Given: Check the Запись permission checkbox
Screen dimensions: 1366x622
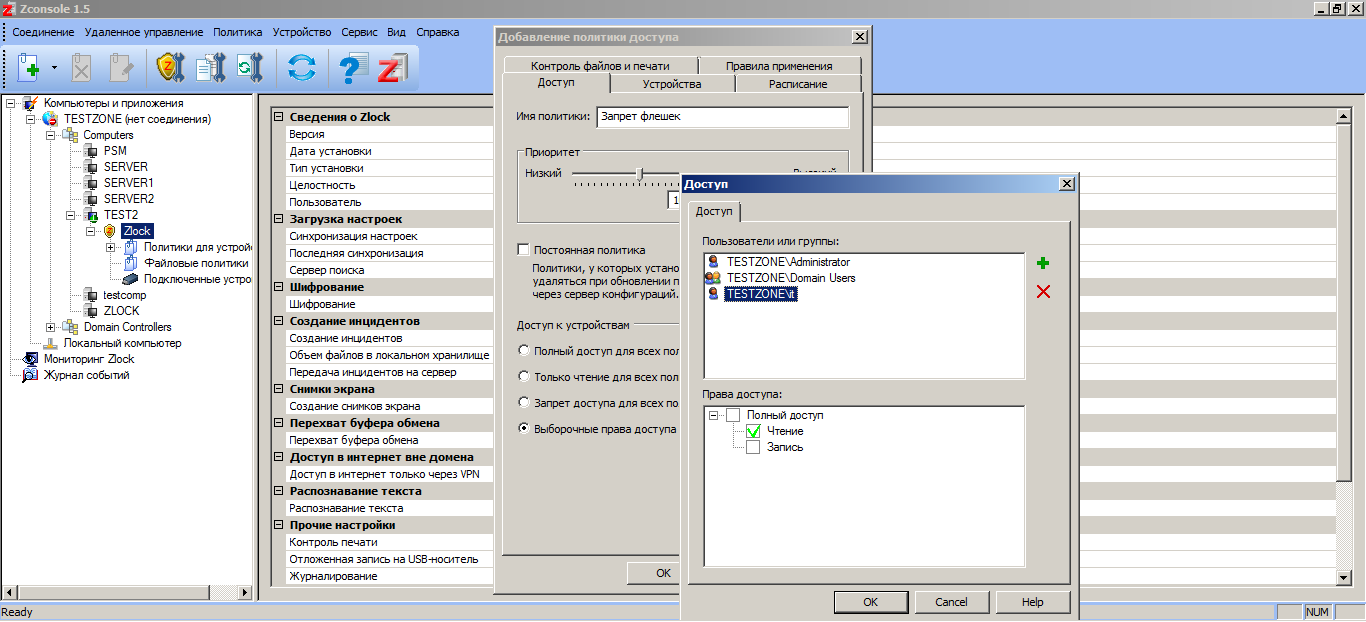Looking at the screenshot, I should coord(753,447).
